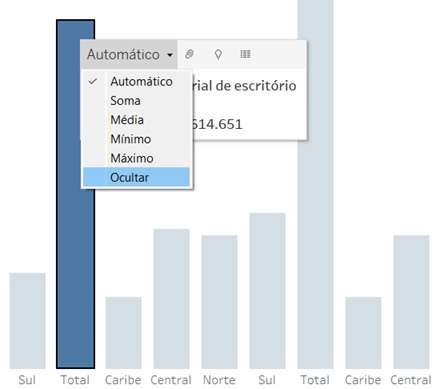439x389 pixels.
Task: Select the first Caribe bar
Action: point(123,333)
